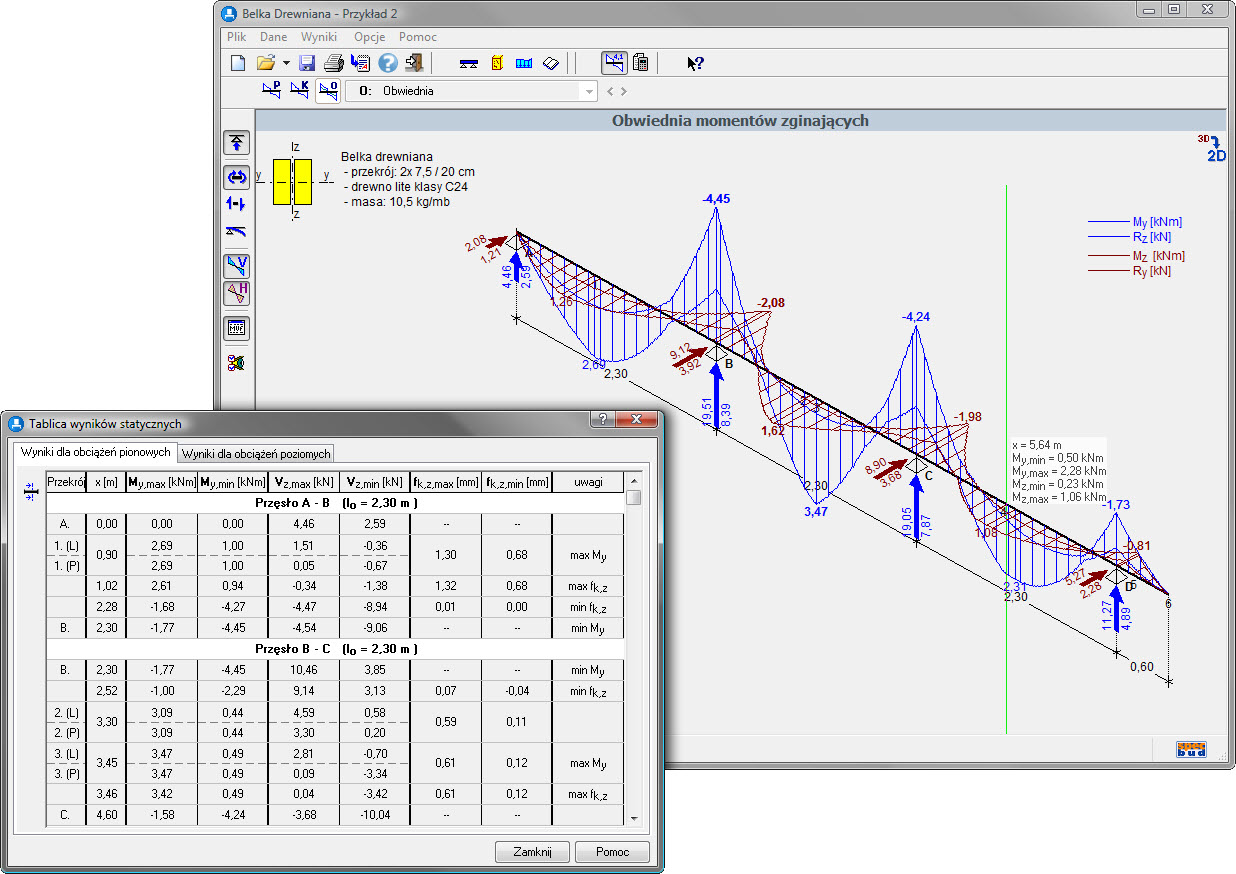The width and height of the screenshot is (1236, 874).
Task: Show bending moments diagram from left sidebar
Action: coord(236,177)
